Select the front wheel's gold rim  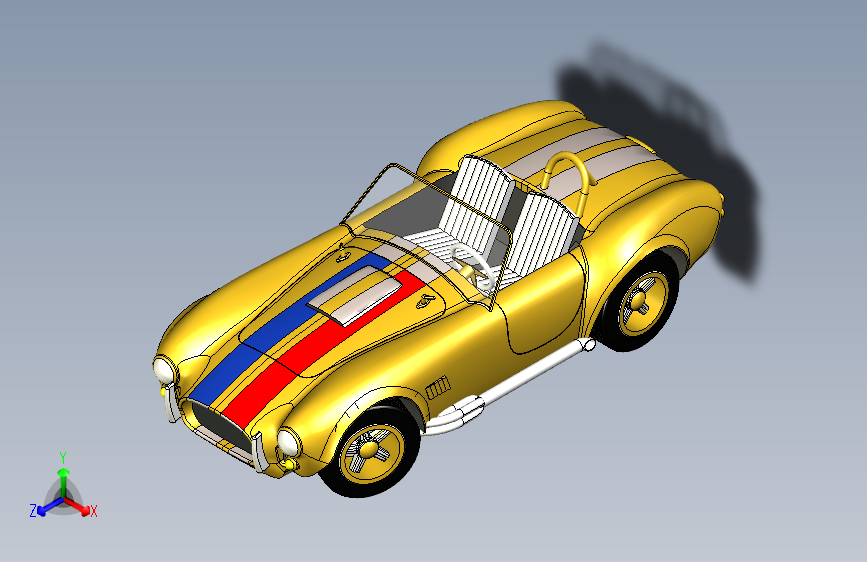tap(372, 452)
